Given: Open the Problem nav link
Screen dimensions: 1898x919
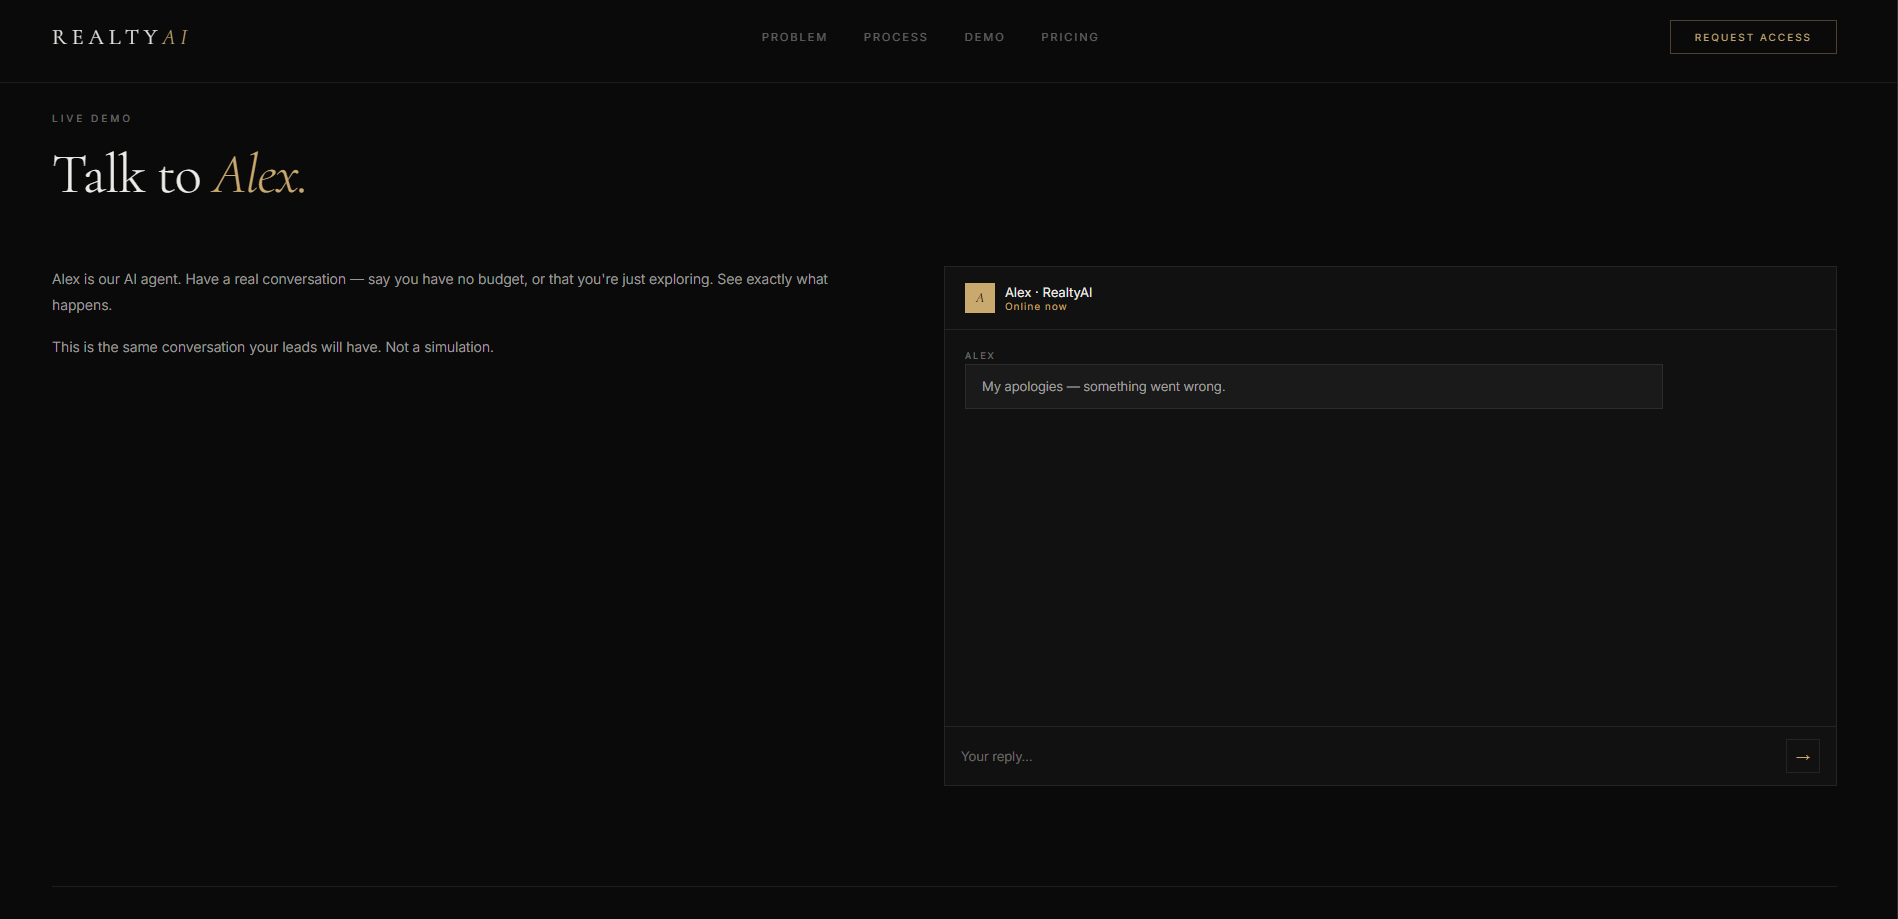Looking at the screenshot, I should tap(794, 37).
